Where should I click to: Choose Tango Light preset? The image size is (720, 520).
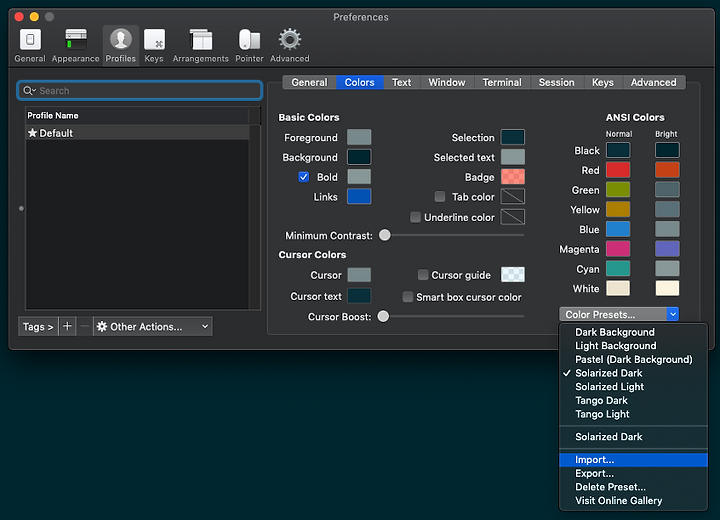pyautogui.click(x=633, y=414)
